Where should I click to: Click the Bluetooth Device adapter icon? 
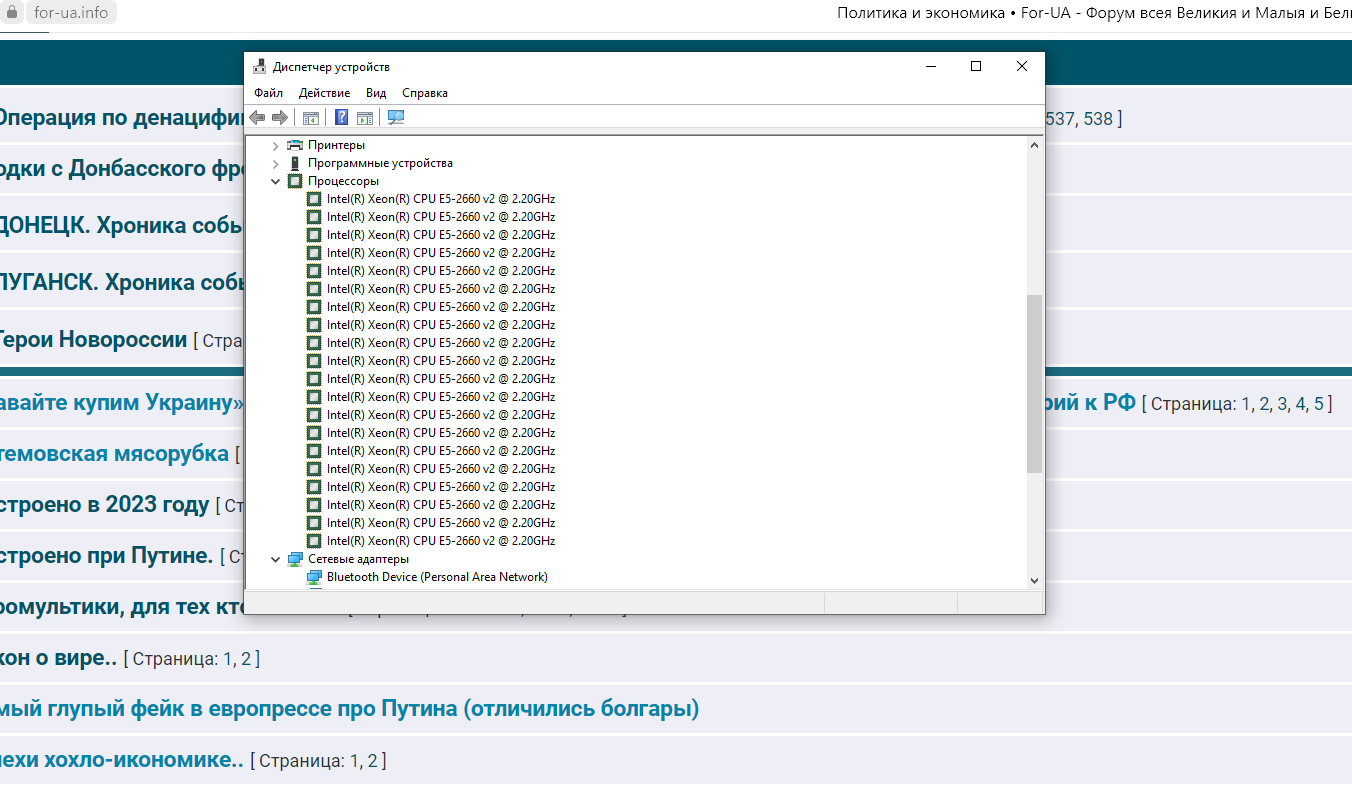pyautogui.click(x=314, y=577)
